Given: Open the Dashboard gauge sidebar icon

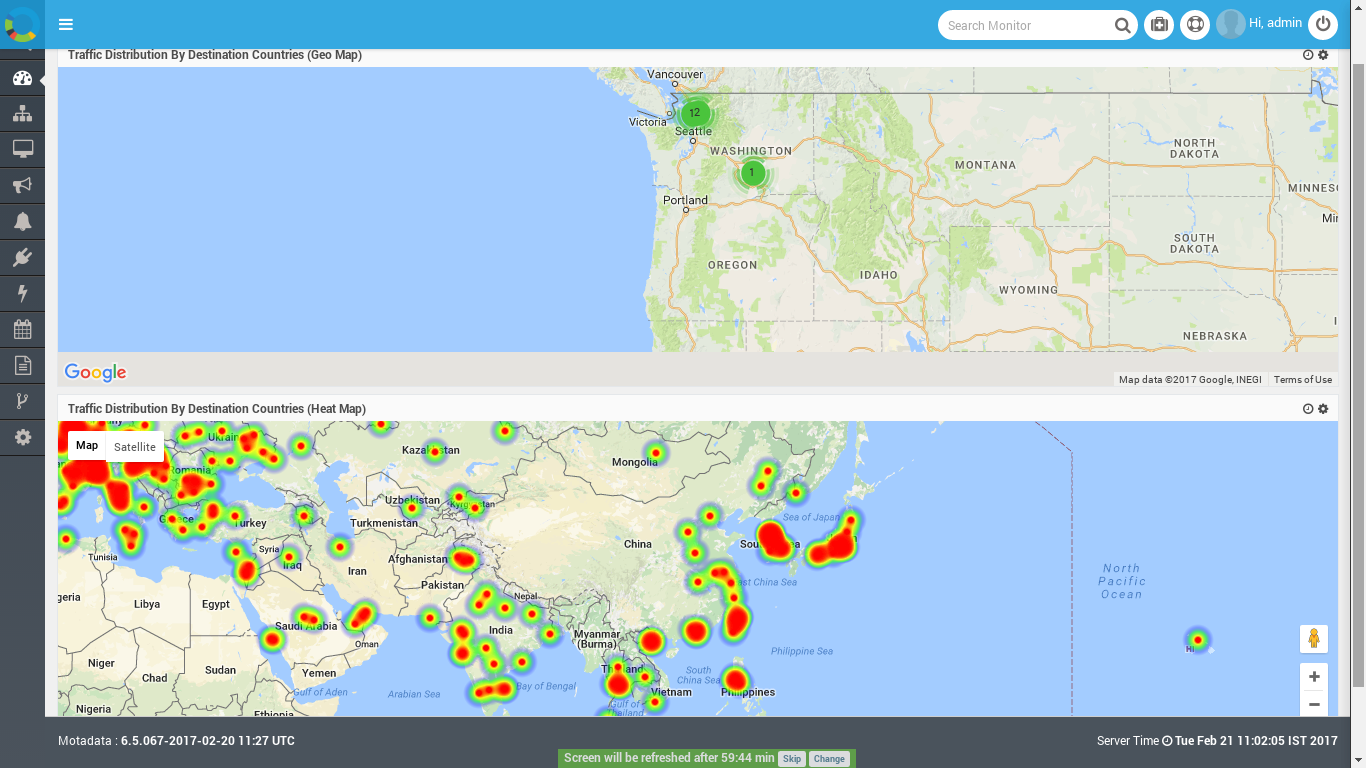Looking at the screenshot, I should click(x=22, y=78).
